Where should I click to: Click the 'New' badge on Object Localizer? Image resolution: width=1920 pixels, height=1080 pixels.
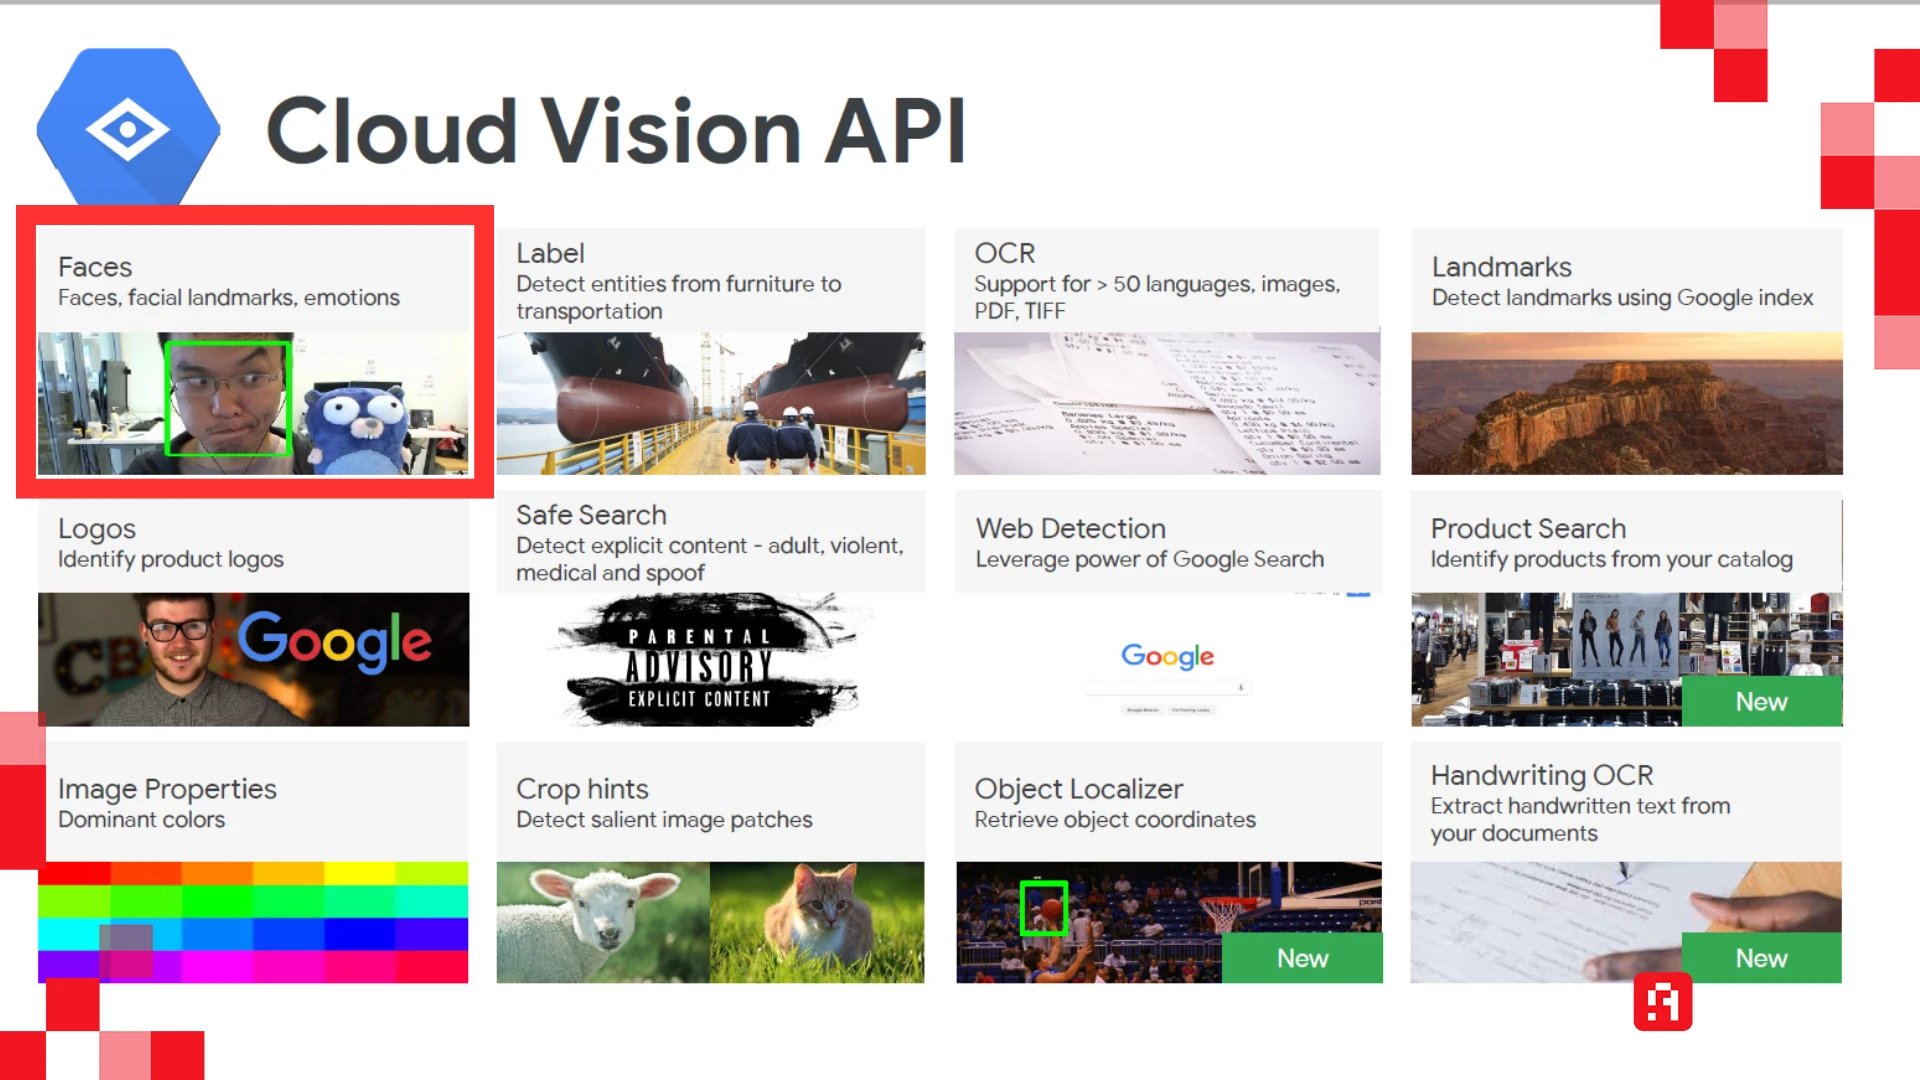(x=1302, y=958)
